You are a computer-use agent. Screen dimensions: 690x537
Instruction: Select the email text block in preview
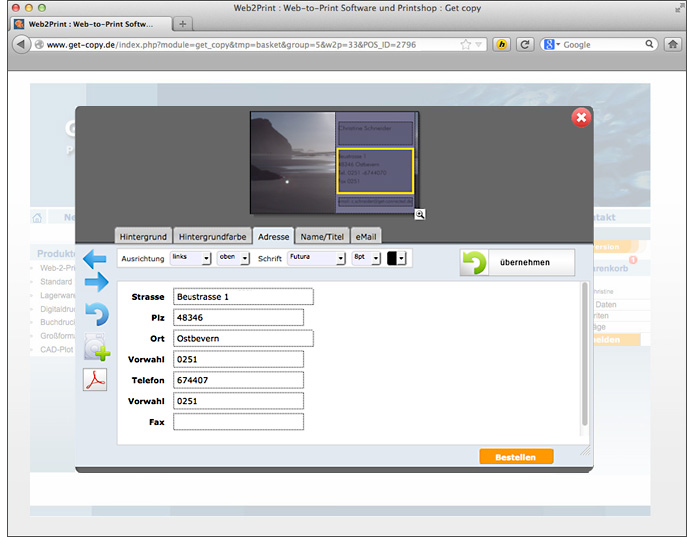tap(375, 202)
